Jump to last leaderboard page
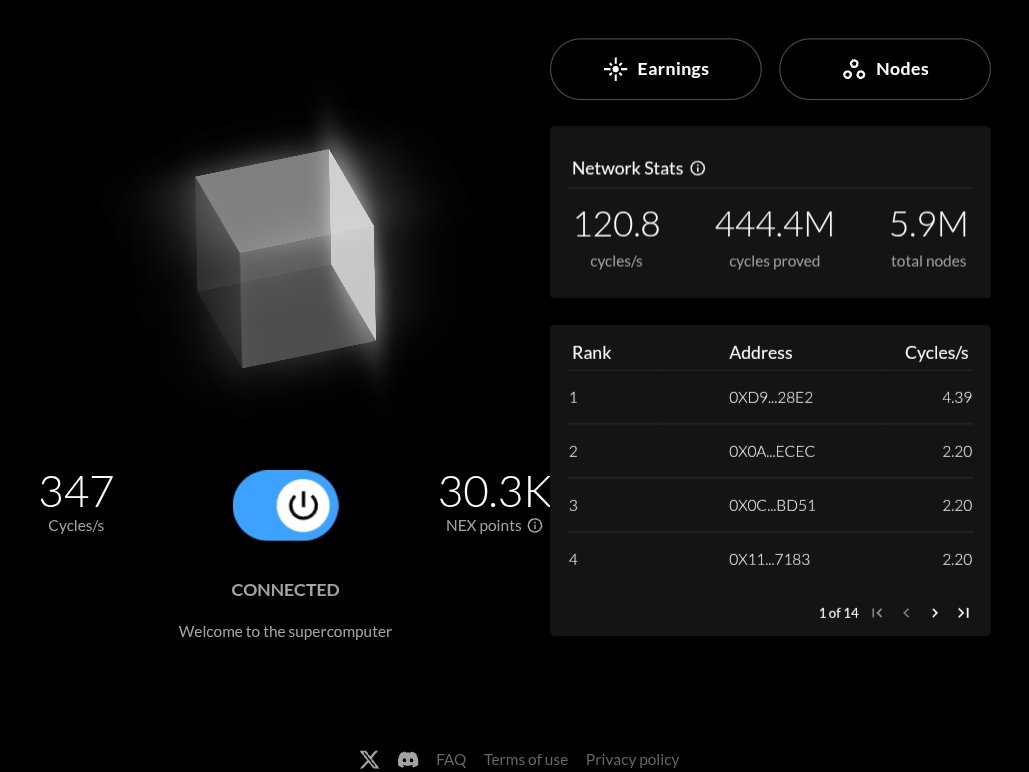The height and width of the screenshot is (772, 1029). pyautogui.click(x=963, y=612)
